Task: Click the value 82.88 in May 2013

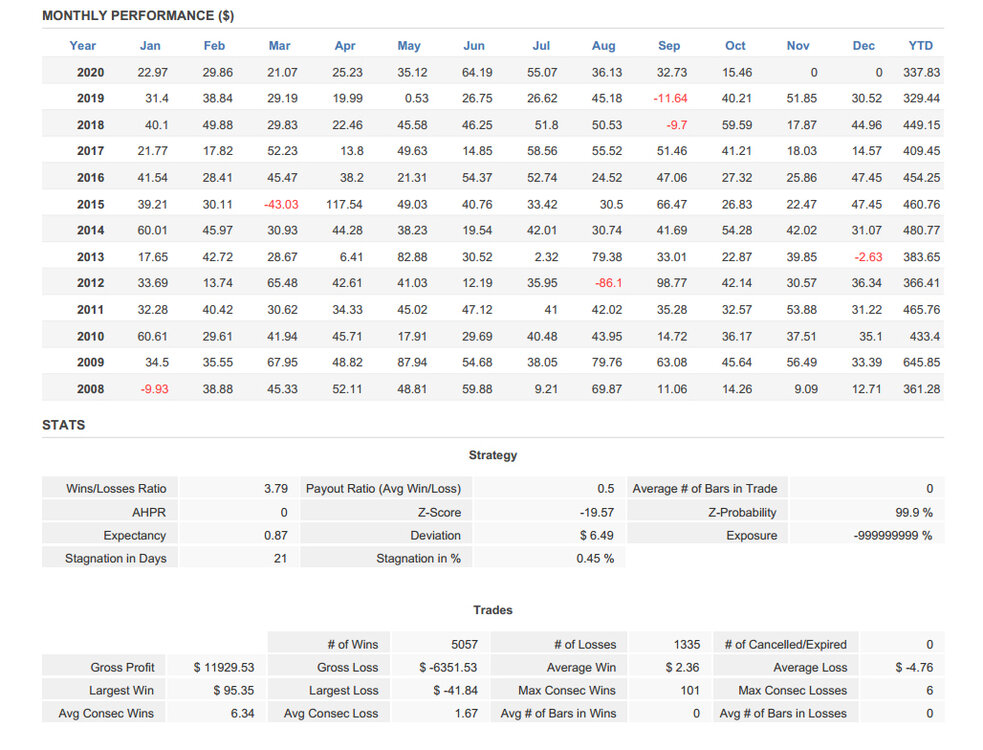Action: [412, 257]
